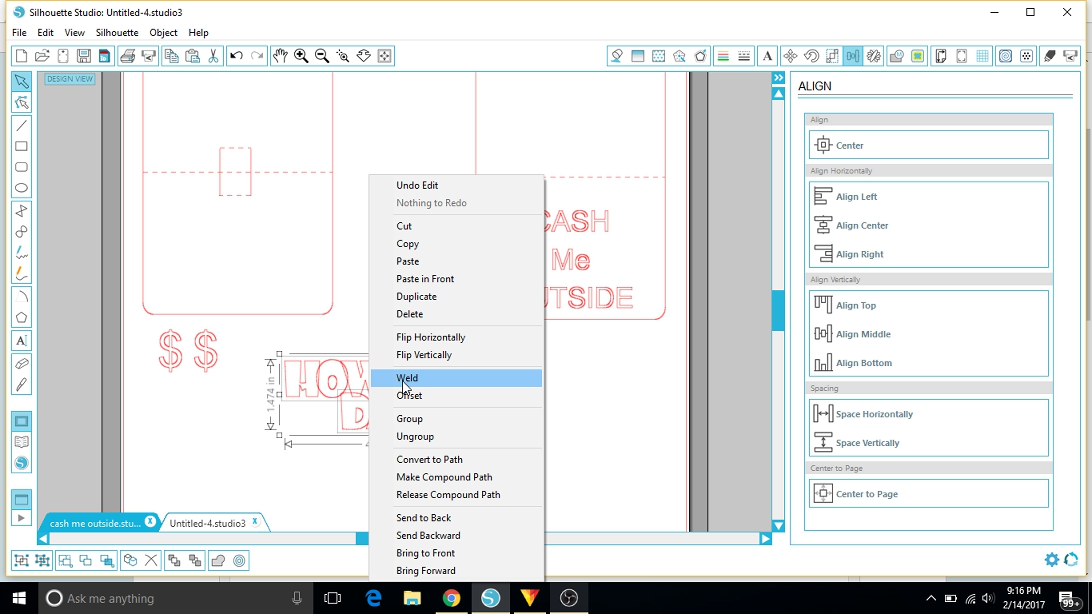Click the Open file folder icon
The height and width of the screenshot is (614, 1092).
point(42,56)
